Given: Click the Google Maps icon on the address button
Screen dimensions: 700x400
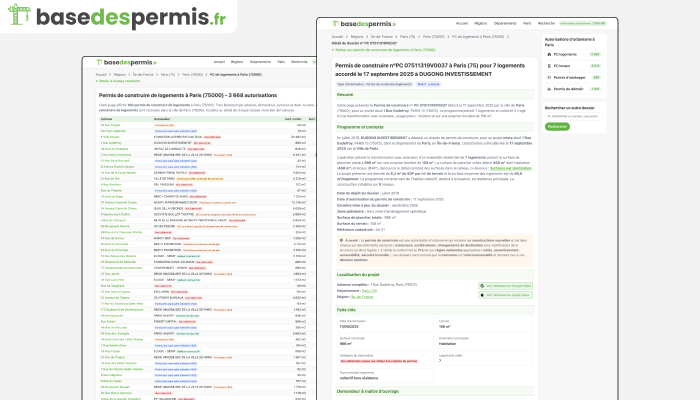Looking at the screenshot, I should pyautogui.click(x=482, y=286).
